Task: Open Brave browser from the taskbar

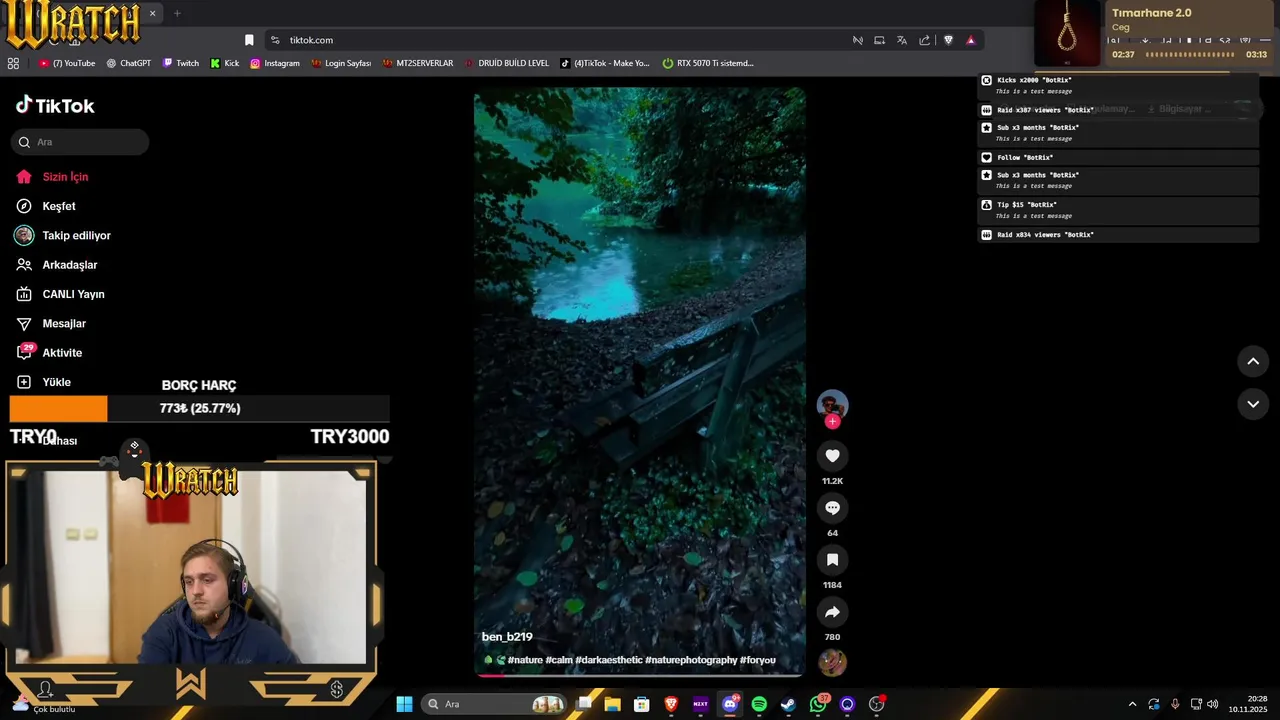Action: tap(671, 704)
